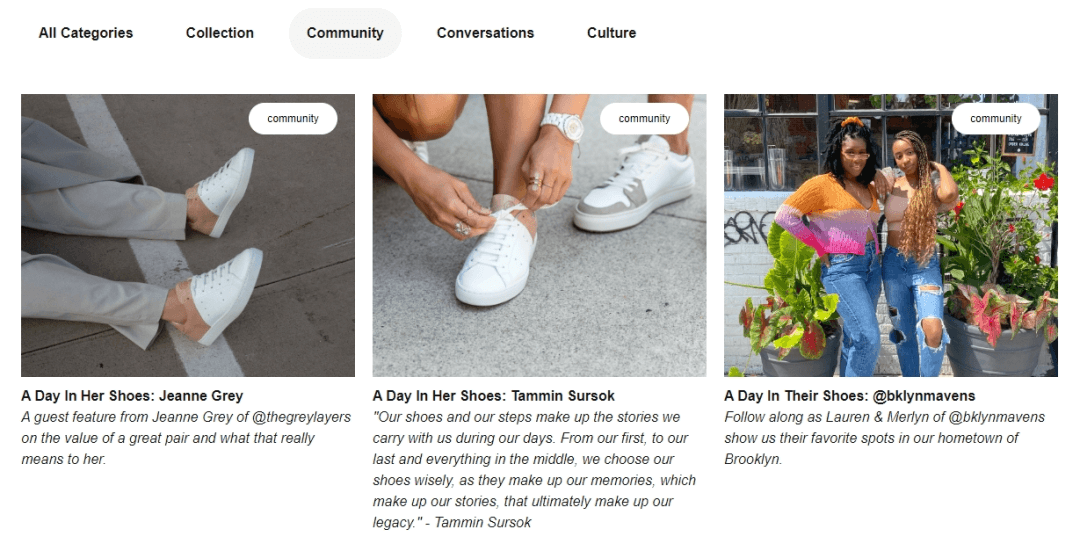Image resolution: width=1080 pixels, height=551 pixels.
Task: Click community tag on Jeanne Grey post
Action: [293, 118]
